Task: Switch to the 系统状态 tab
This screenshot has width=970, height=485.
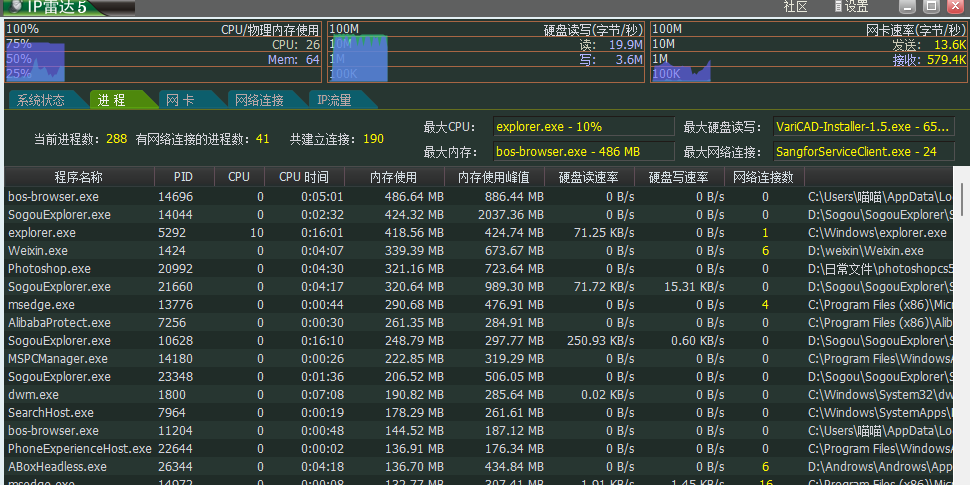Action: (x=41, y=100)
